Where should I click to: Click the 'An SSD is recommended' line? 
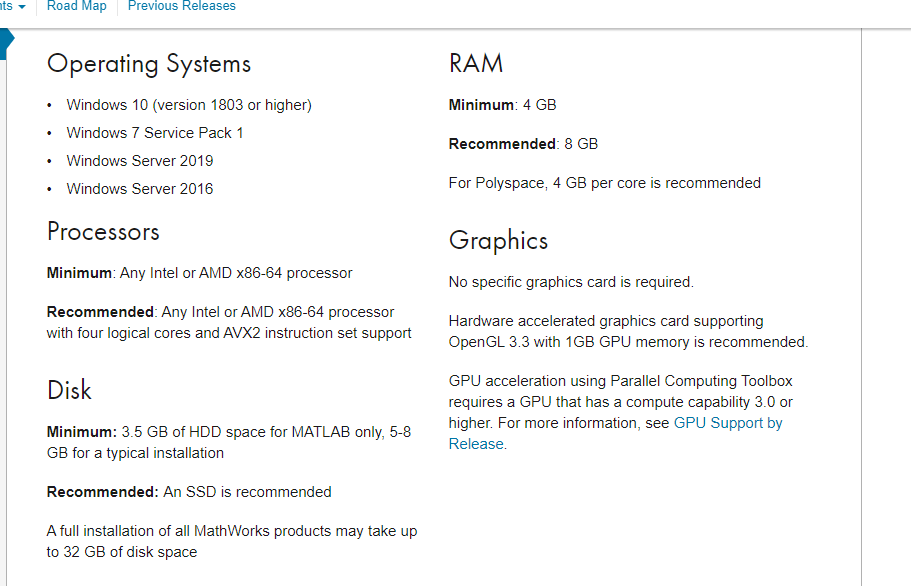click(x=189, y=492)
